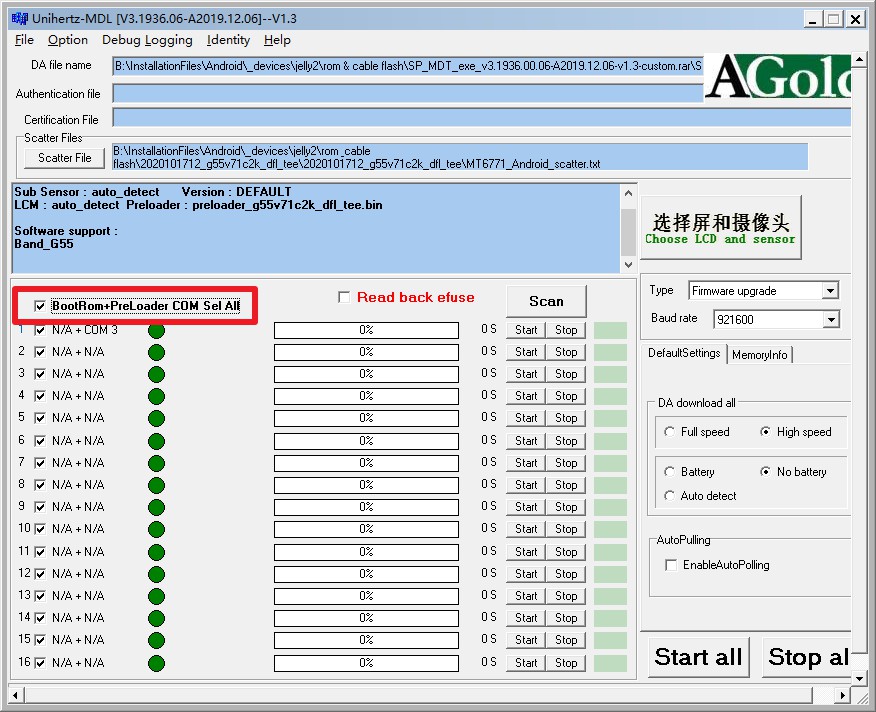Click scroll down arrow in info text box
This screenshot has width=876, height=712.
[629, 264]
